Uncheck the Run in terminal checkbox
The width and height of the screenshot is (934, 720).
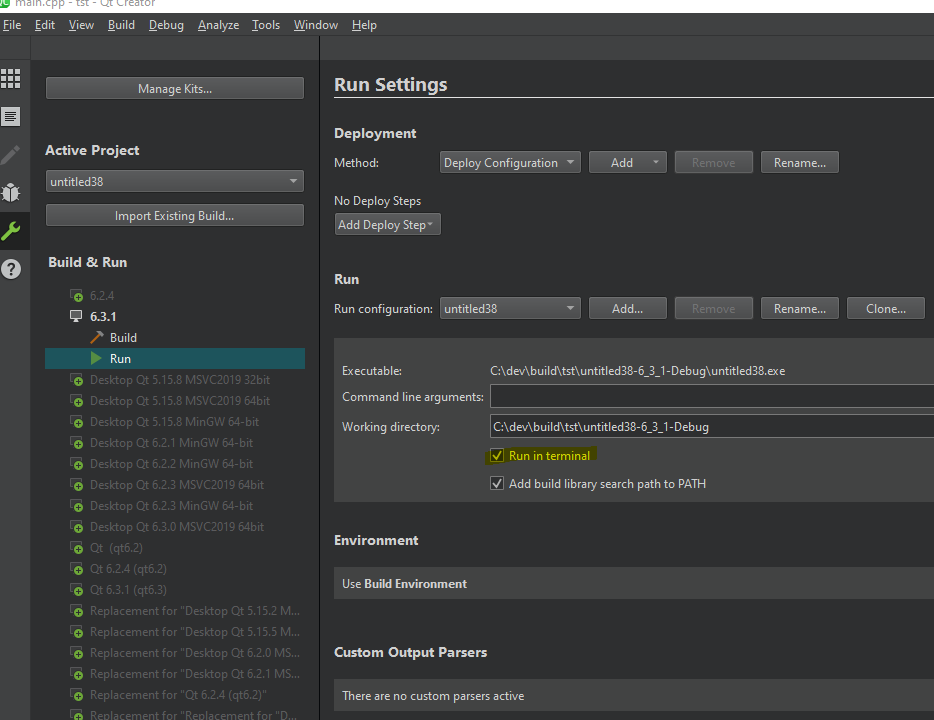497,456
